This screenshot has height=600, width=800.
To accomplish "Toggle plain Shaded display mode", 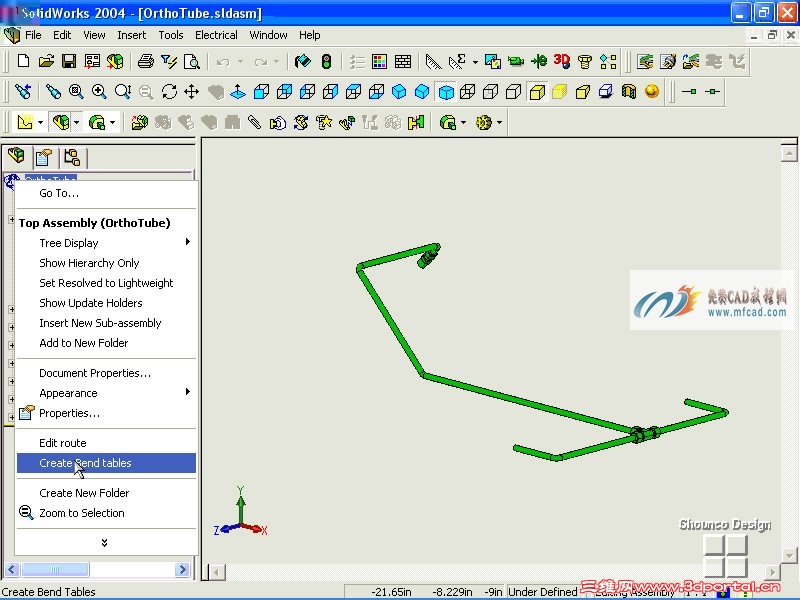I will (x=560, y=92).
